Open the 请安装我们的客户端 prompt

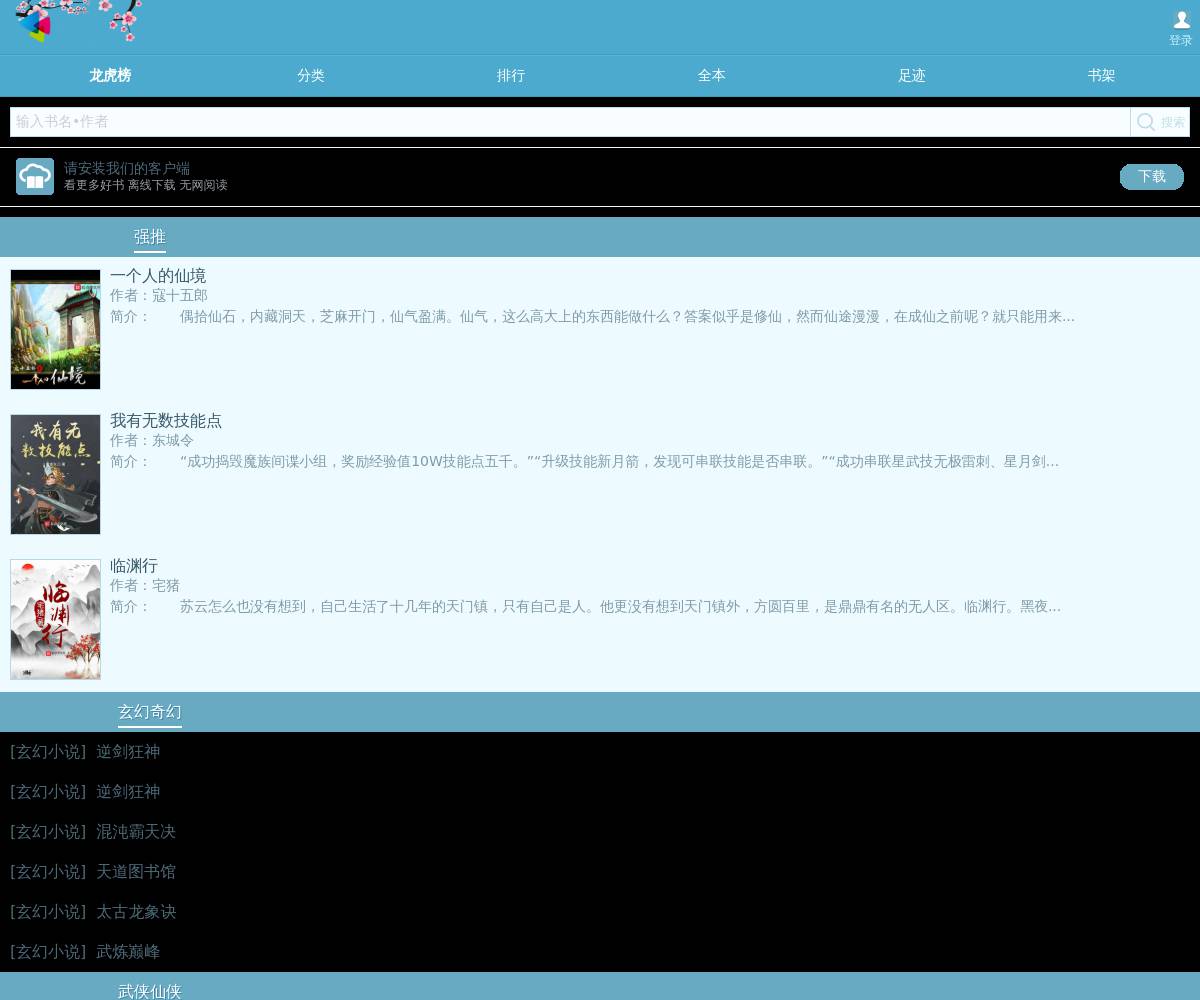(127, 168)
